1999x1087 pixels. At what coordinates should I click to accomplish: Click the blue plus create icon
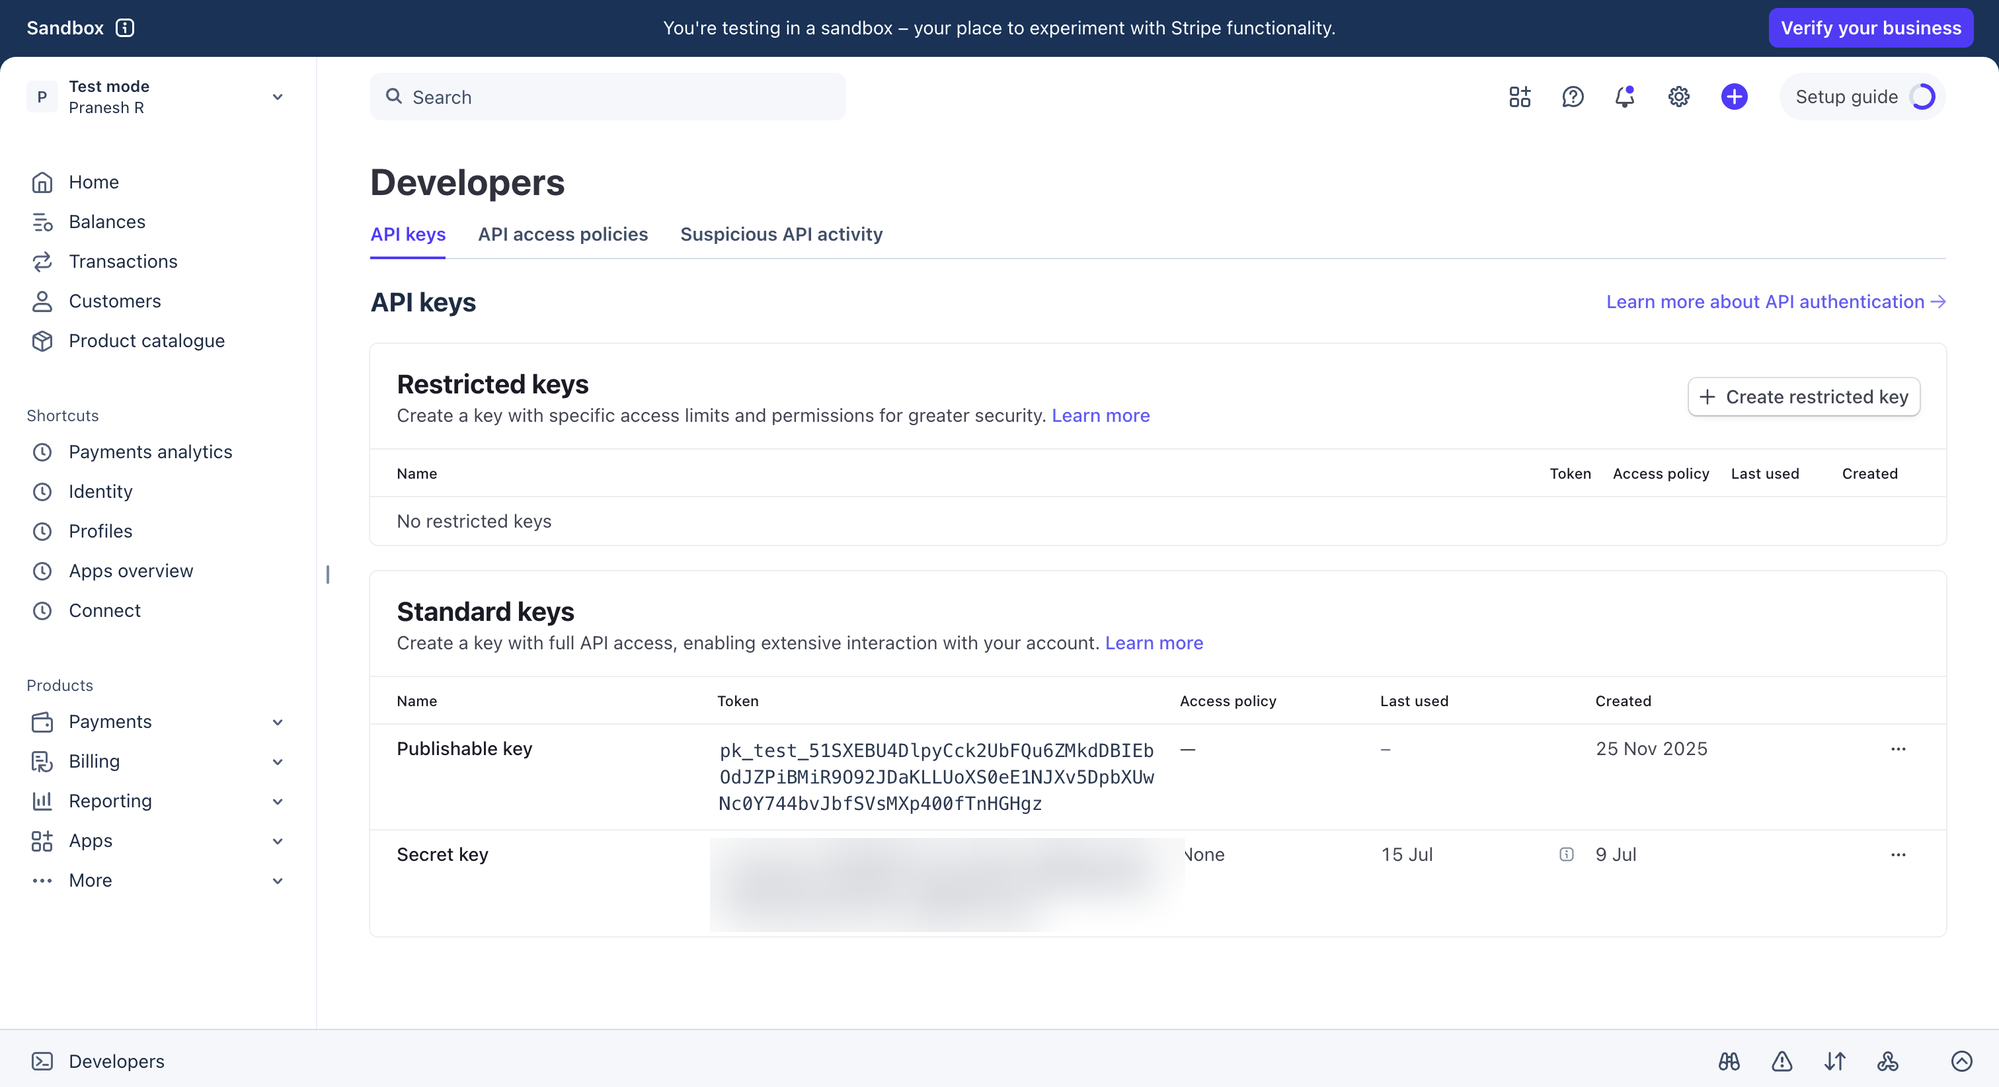coord(1734,97)
